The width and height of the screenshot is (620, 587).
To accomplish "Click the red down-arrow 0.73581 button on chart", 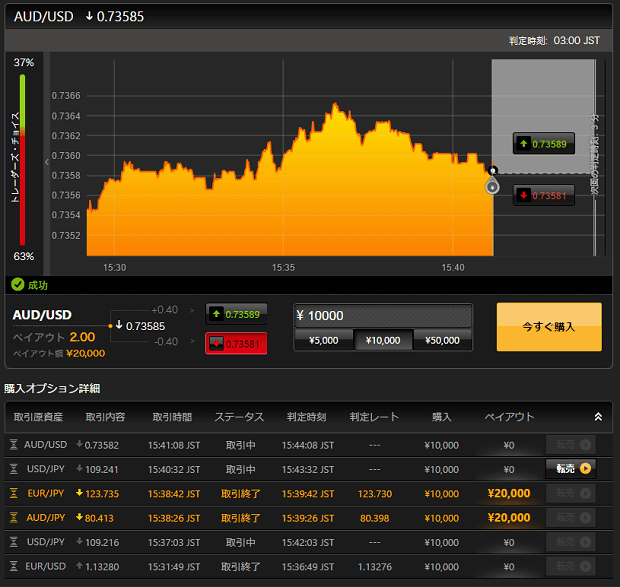I will pos(544,195).
